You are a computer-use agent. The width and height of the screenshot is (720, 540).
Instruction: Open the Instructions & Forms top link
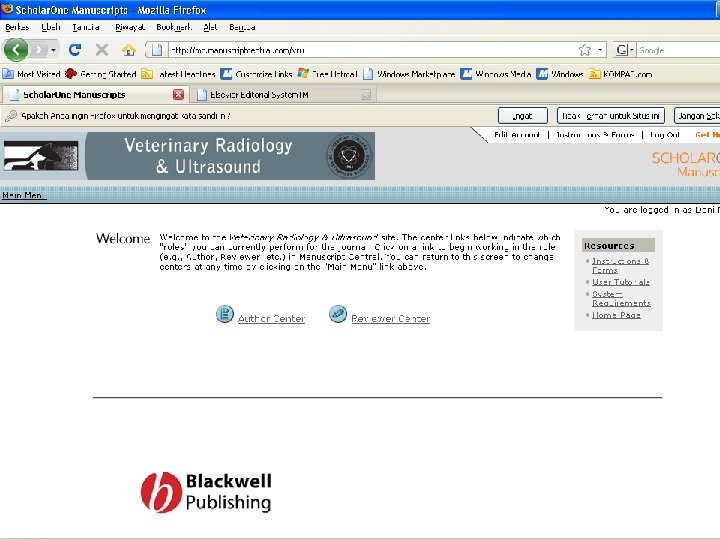point(595,135)
